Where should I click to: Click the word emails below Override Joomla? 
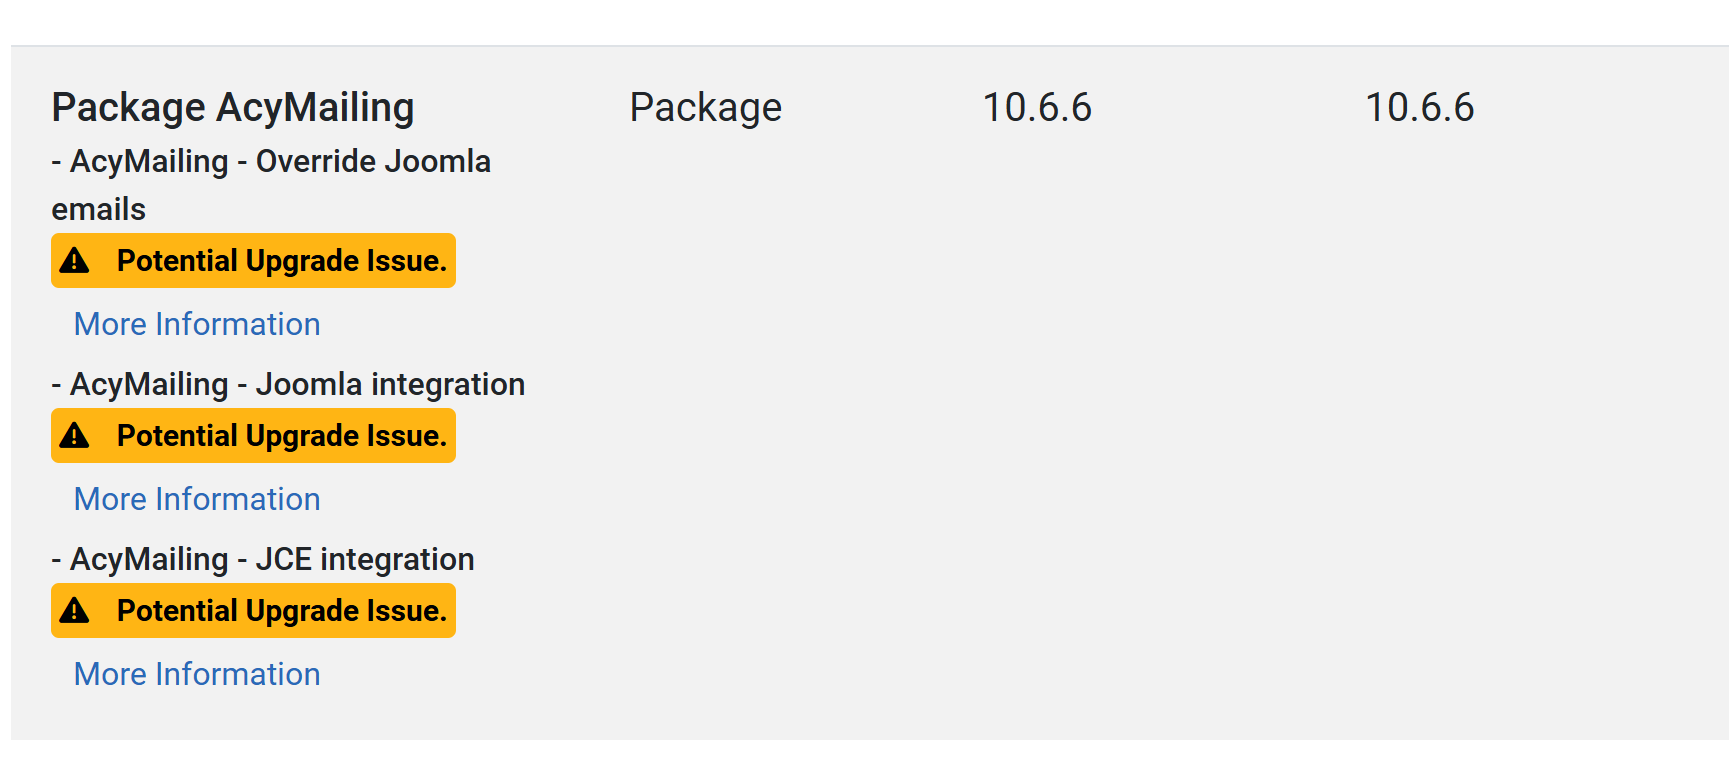pyautogui.click(x=99, y=209)
